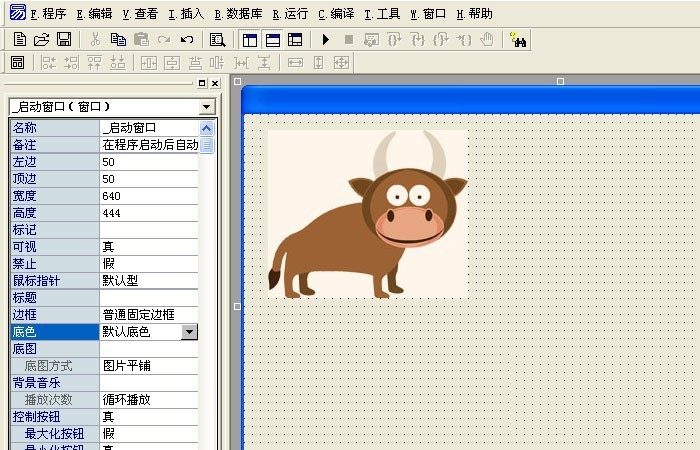Click the paste clipboard icon
The image size is (700, 450).
(142, 40)
